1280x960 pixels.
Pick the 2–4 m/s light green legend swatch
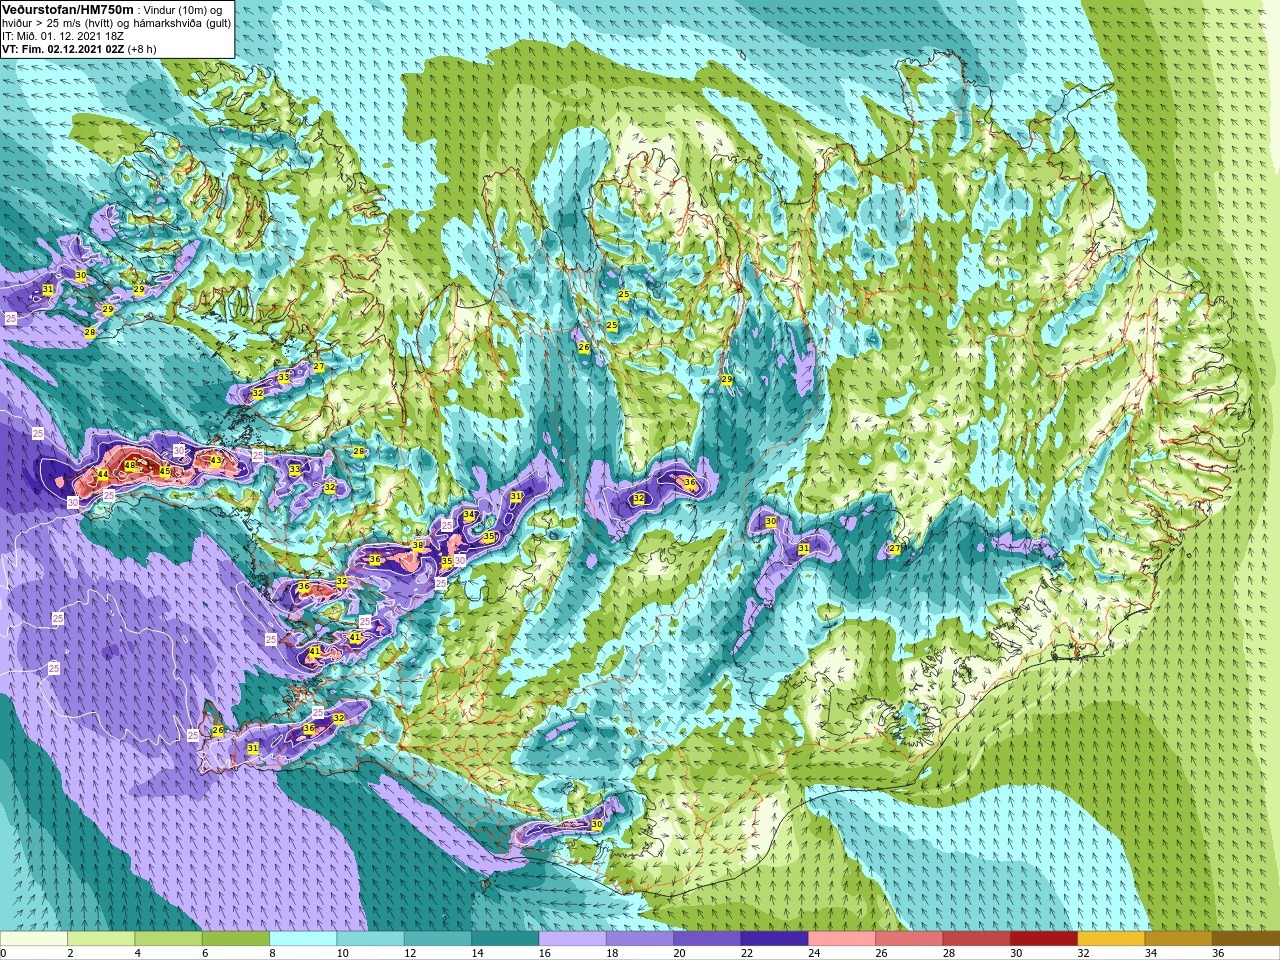click(x=101, y=939)
